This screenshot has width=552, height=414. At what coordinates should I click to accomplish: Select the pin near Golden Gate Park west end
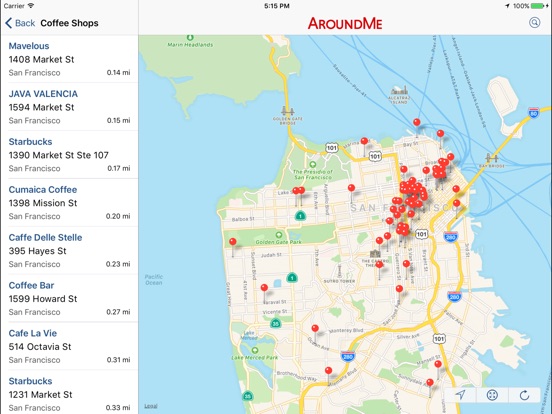pos(233,242)
